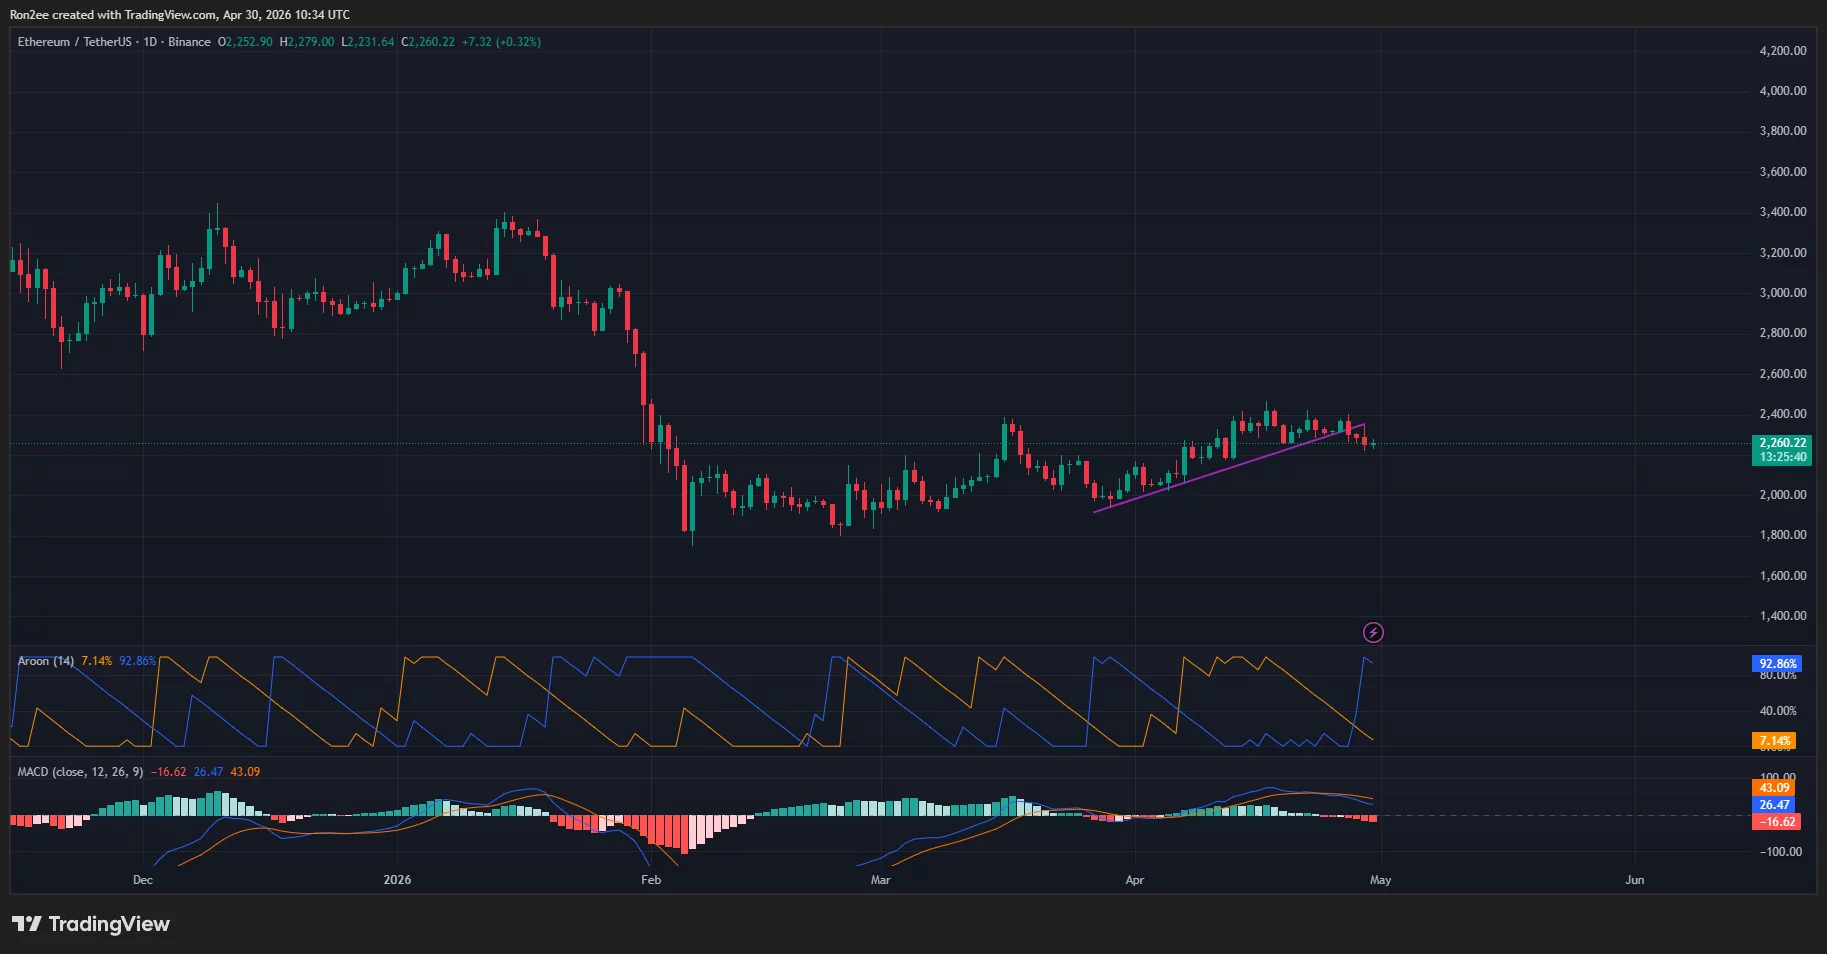Toggle the MACD signal value 43.09
This screenshot has height=954, width=1827.
pyautogui.click(x=243, y=771)
